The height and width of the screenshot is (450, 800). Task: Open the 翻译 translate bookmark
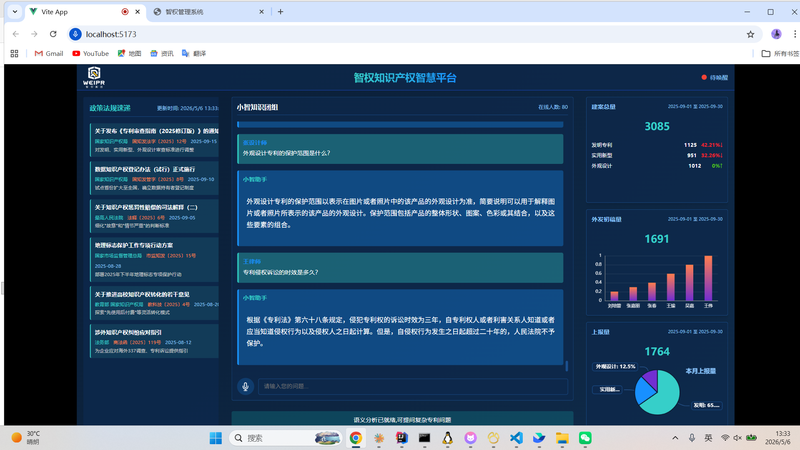click(194, 54)
